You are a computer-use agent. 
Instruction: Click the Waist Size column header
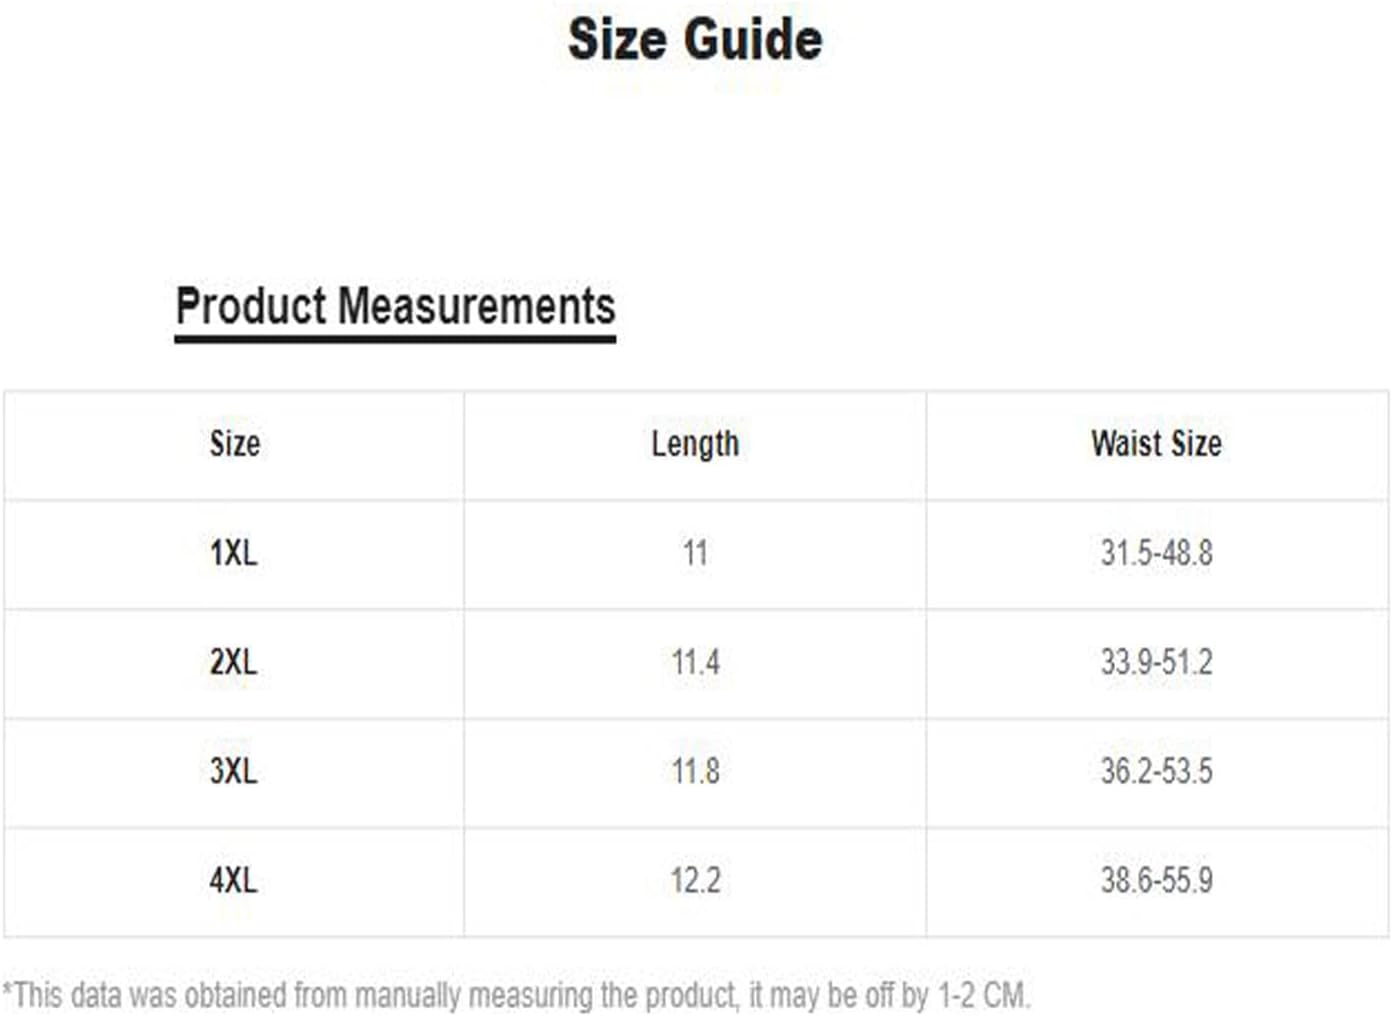[x=1156, y=443]
